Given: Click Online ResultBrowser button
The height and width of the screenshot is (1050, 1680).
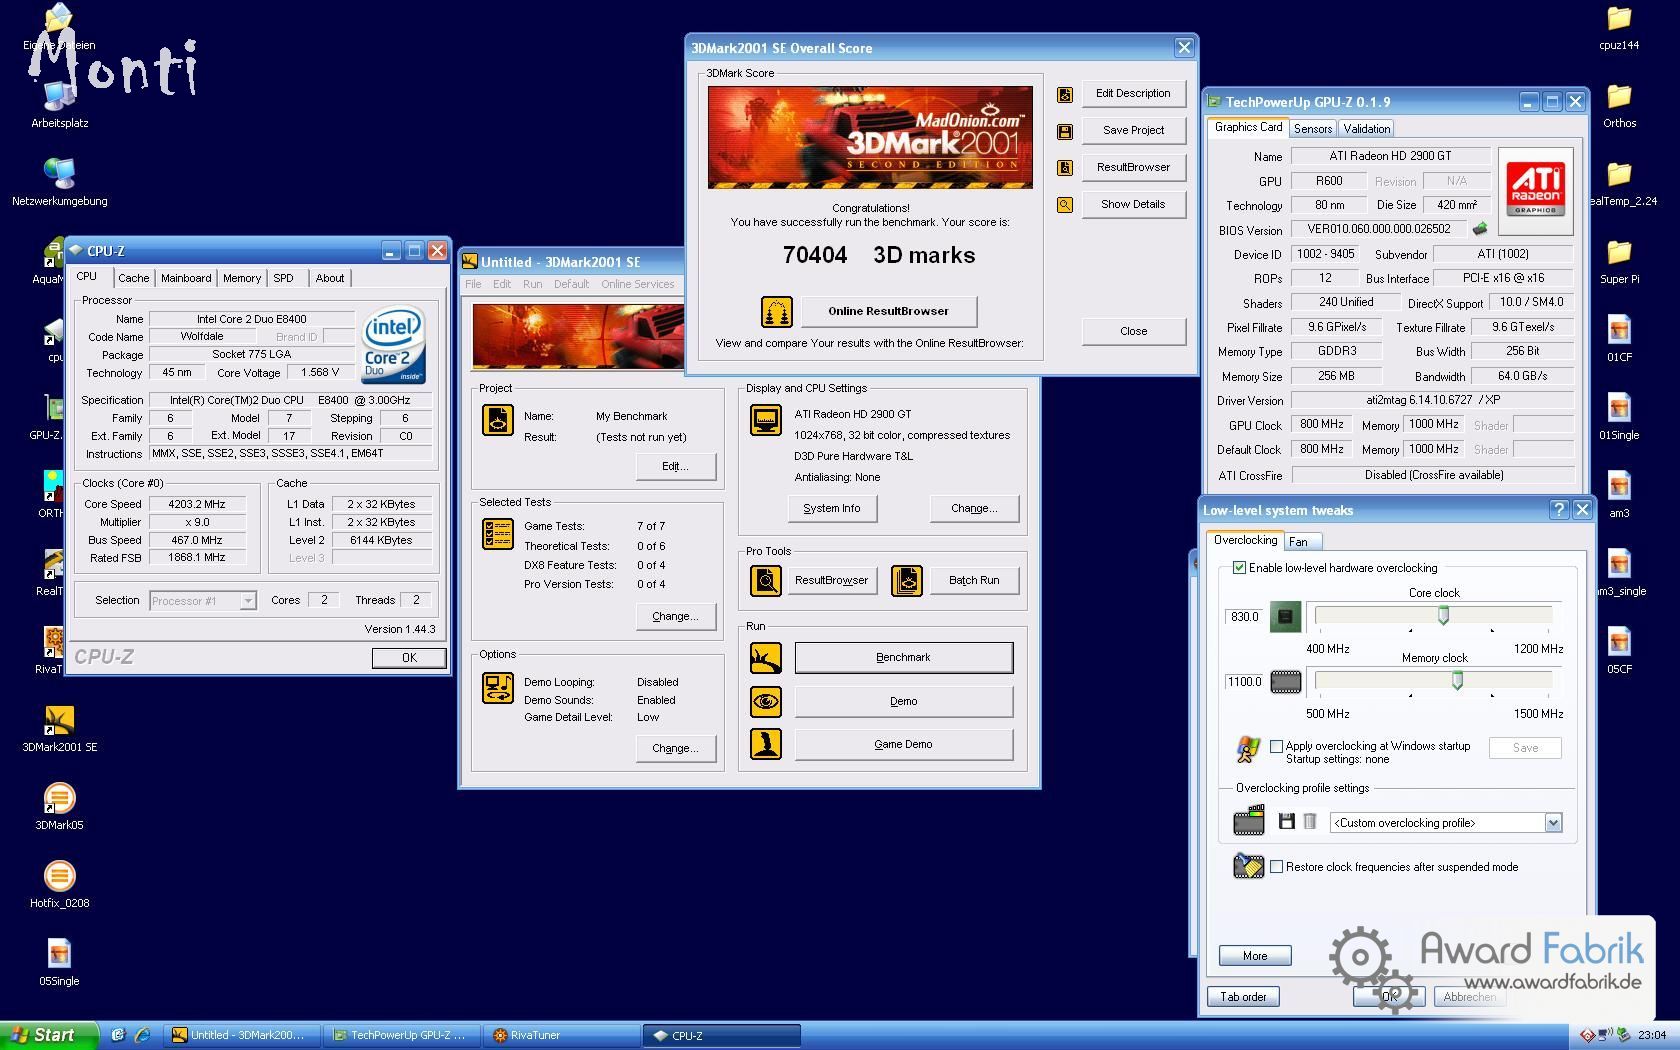Looking at the screenshot, I should (x=888, y=311).
